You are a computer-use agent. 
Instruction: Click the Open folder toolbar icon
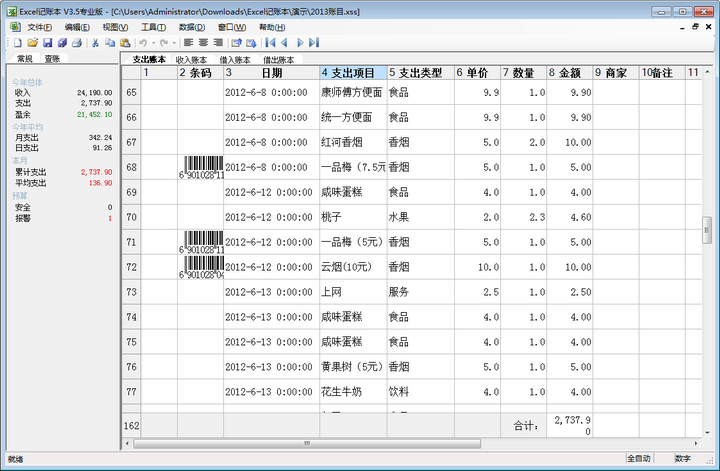pyautogui.click(x=33, y=43)
